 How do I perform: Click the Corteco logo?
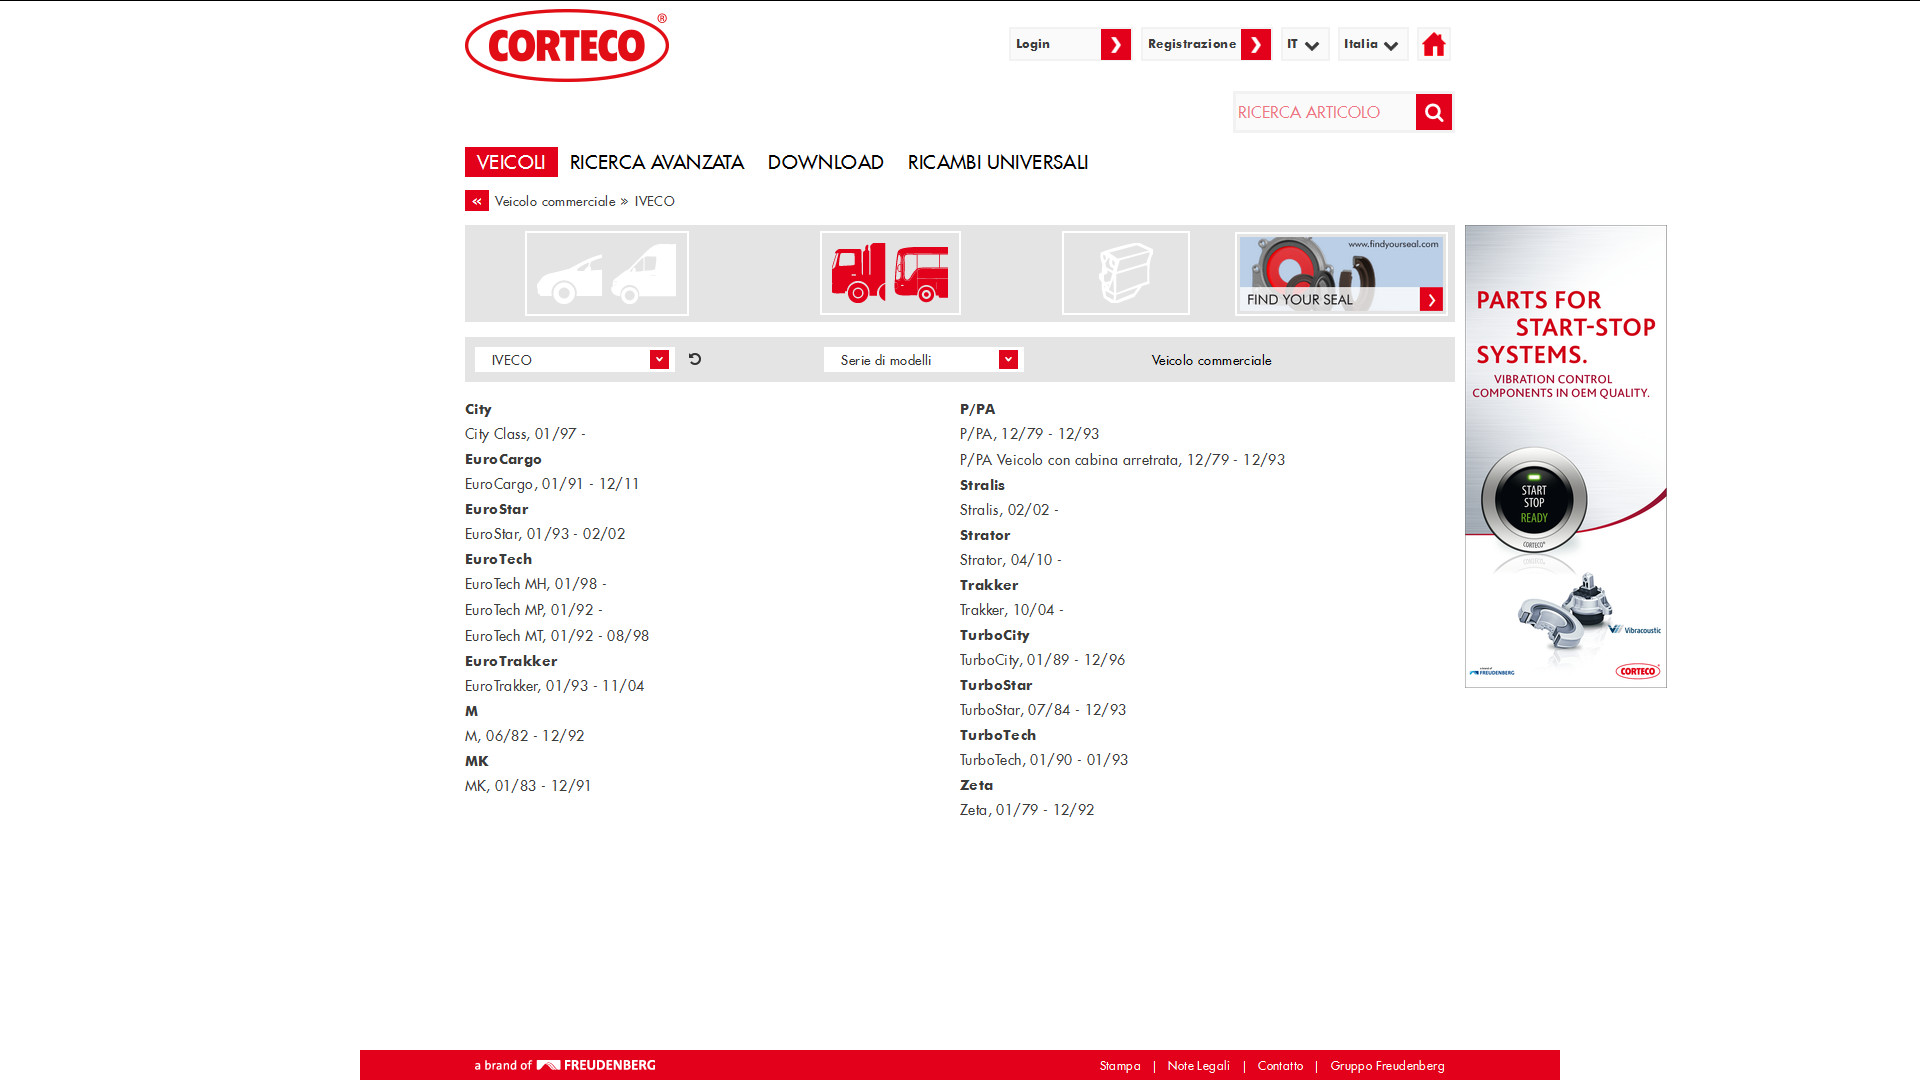click(566, 46)
